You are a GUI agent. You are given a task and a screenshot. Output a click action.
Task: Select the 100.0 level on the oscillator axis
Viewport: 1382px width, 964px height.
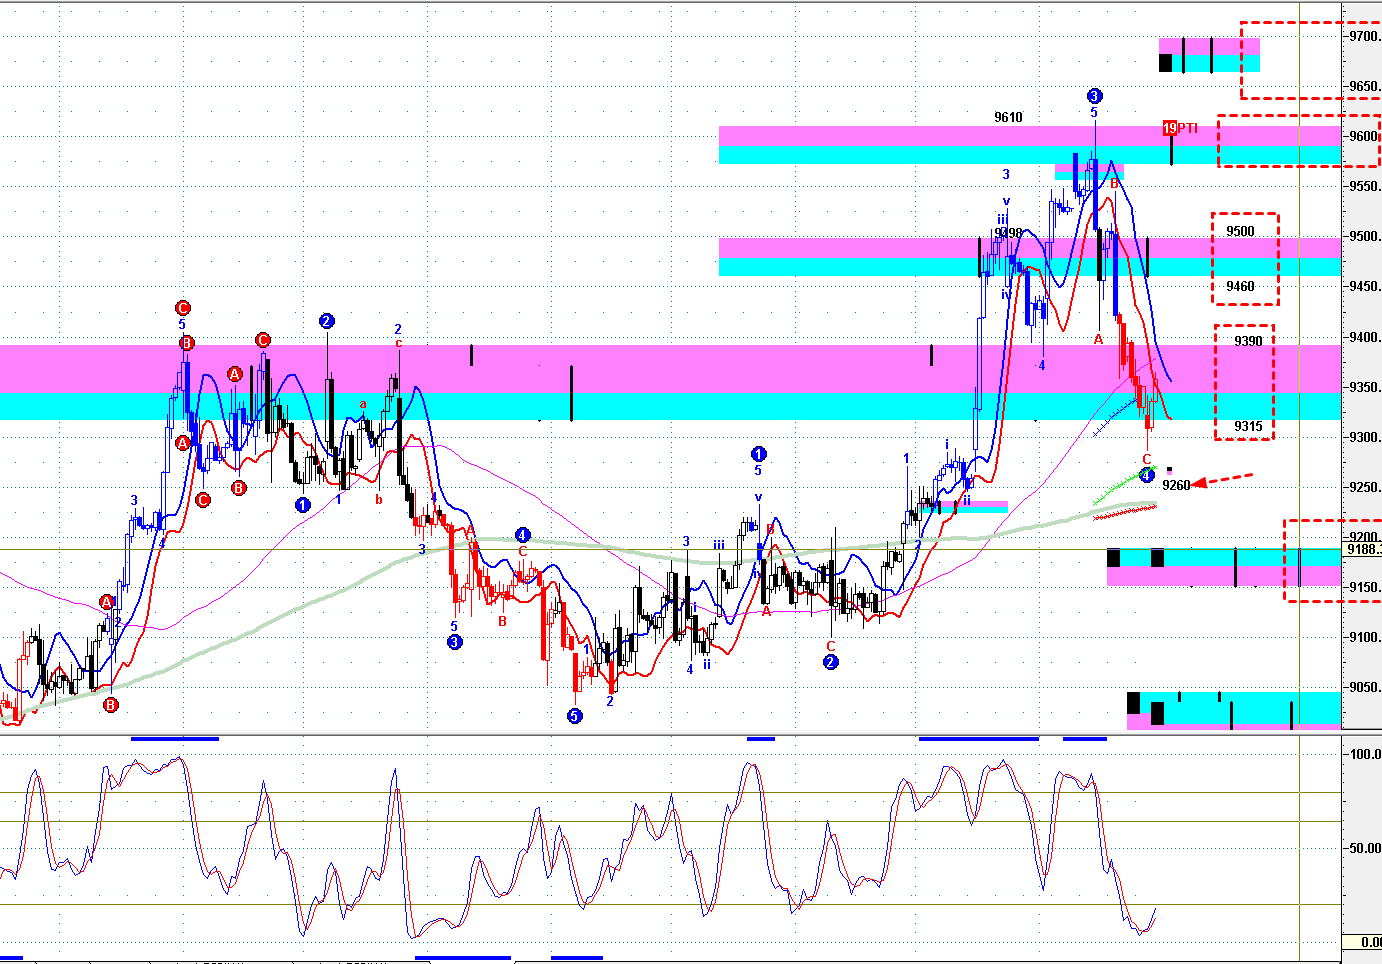pyautogui.click(x=1364, y=754)
